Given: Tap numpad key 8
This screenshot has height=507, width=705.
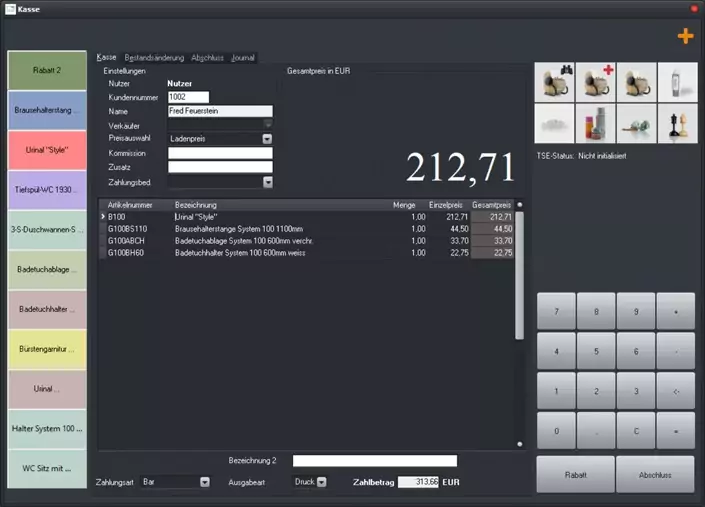Looking at the screenshot, I should [x=596, y=311].
